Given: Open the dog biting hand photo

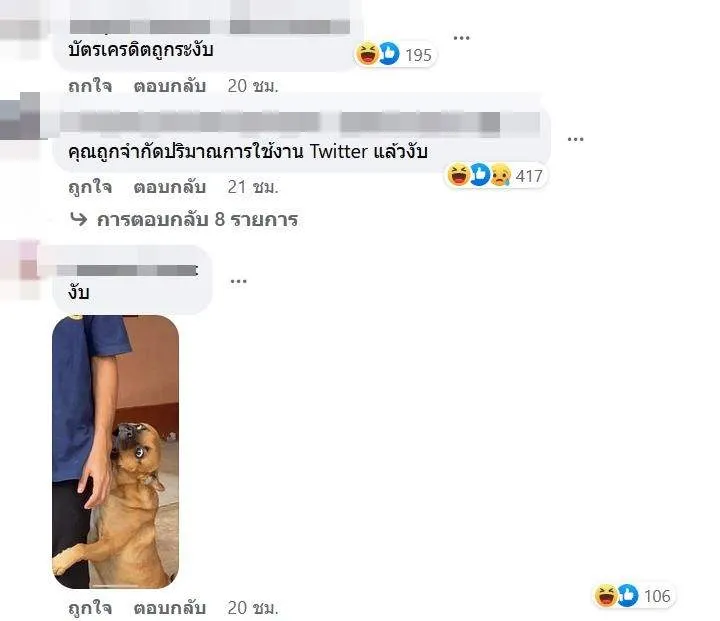Looking at the screenshot, I should tap(115, 452).
